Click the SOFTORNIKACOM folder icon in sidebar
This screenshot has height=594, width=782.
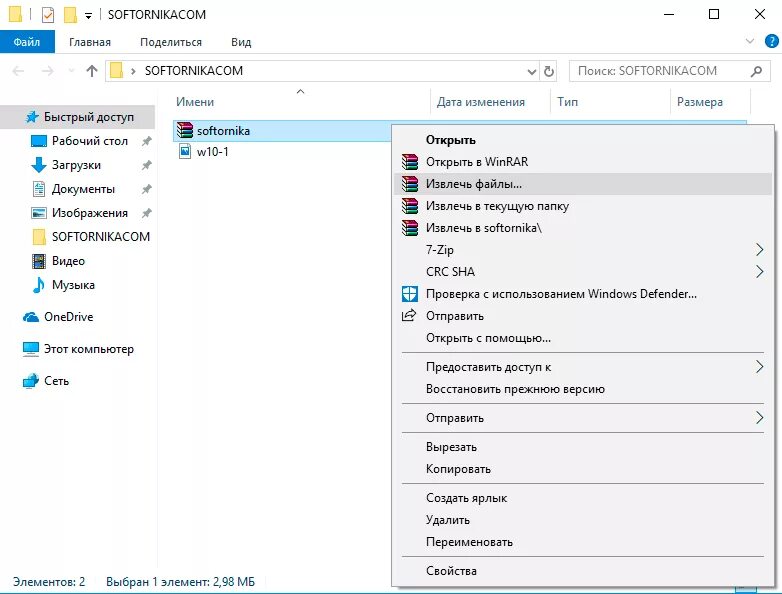tap(39, 237)
